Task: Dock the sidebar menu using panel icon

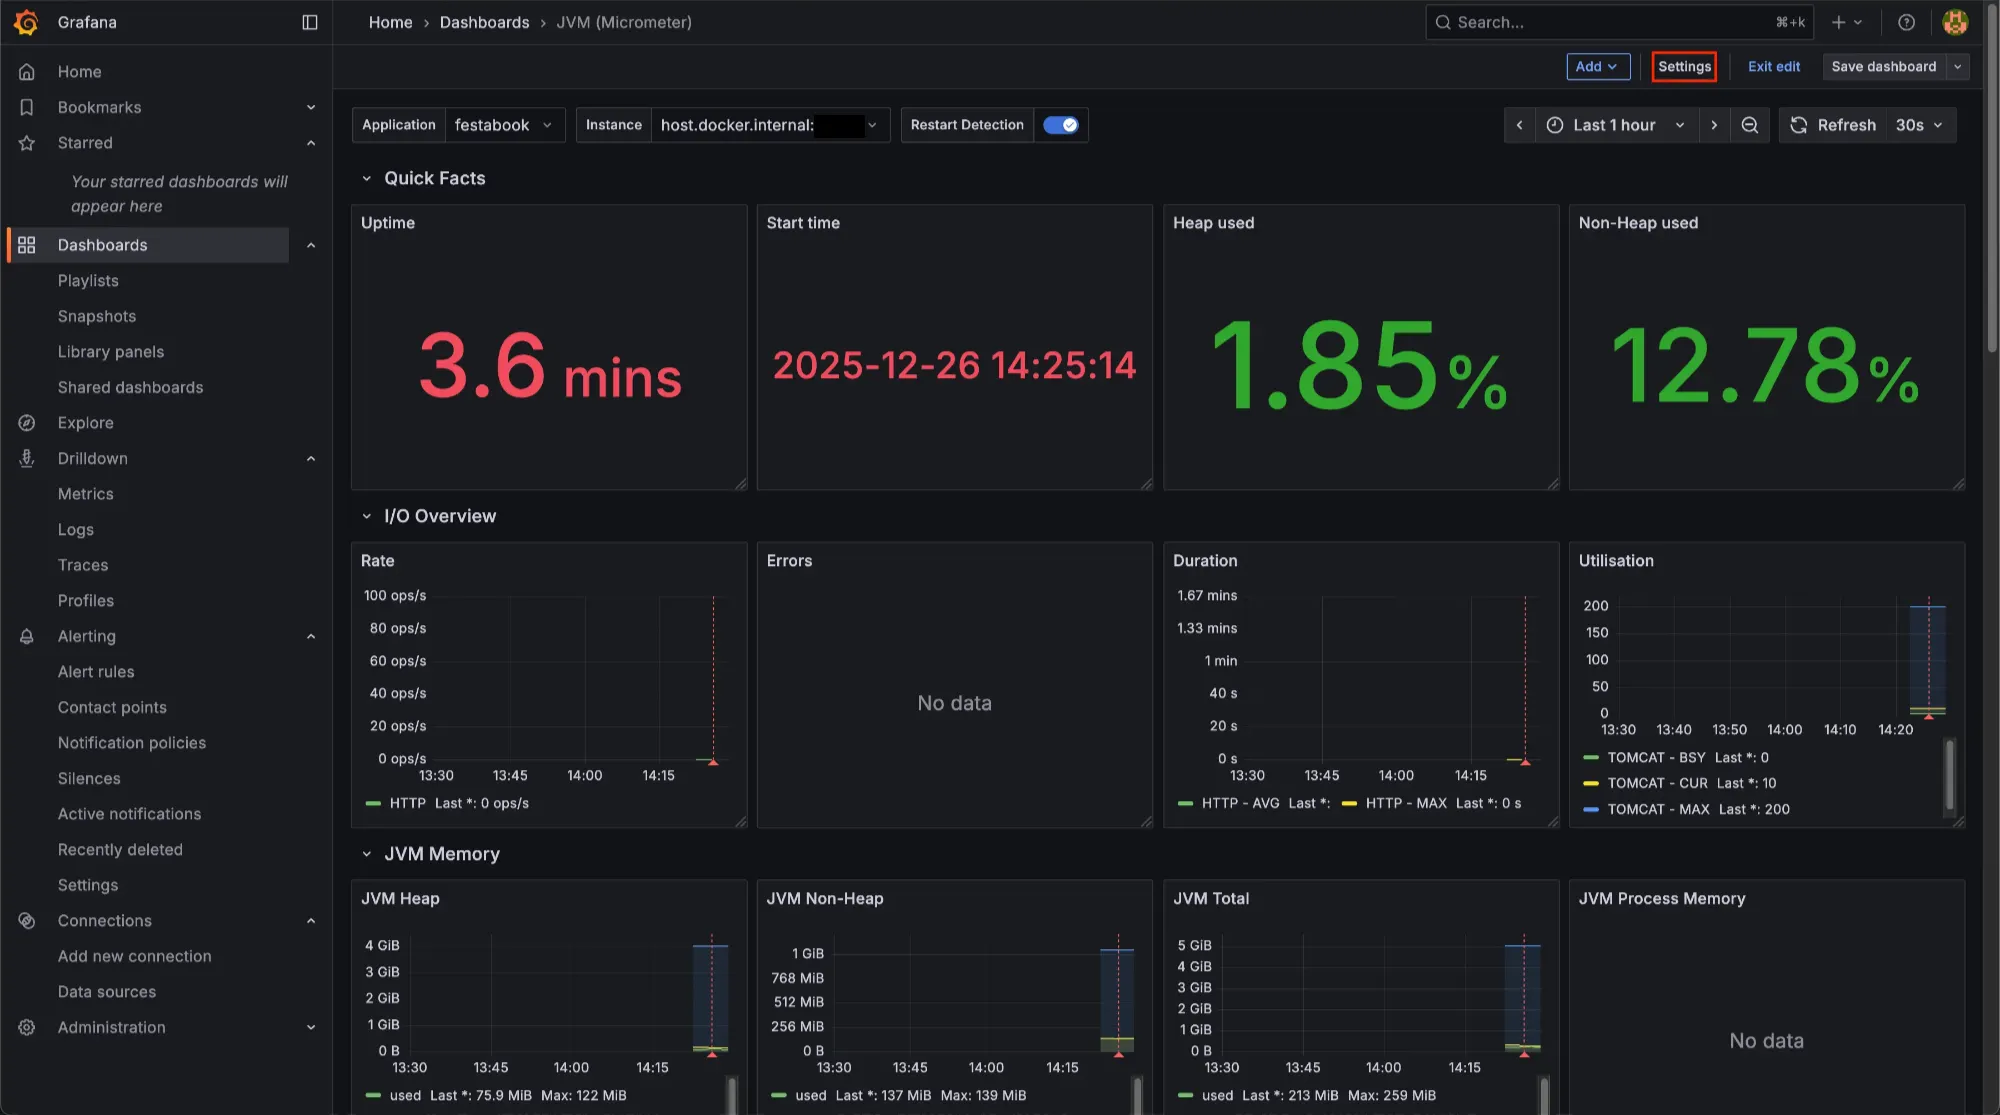Action: [x=310, y=22]
